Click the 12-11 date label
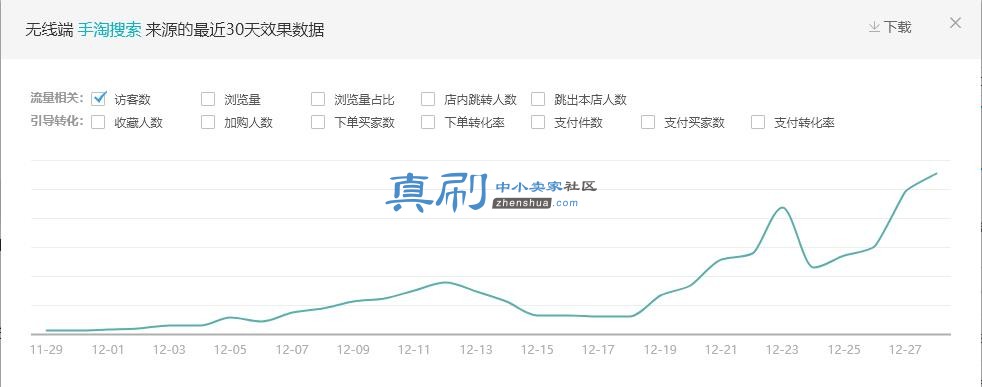 (415, 349)
